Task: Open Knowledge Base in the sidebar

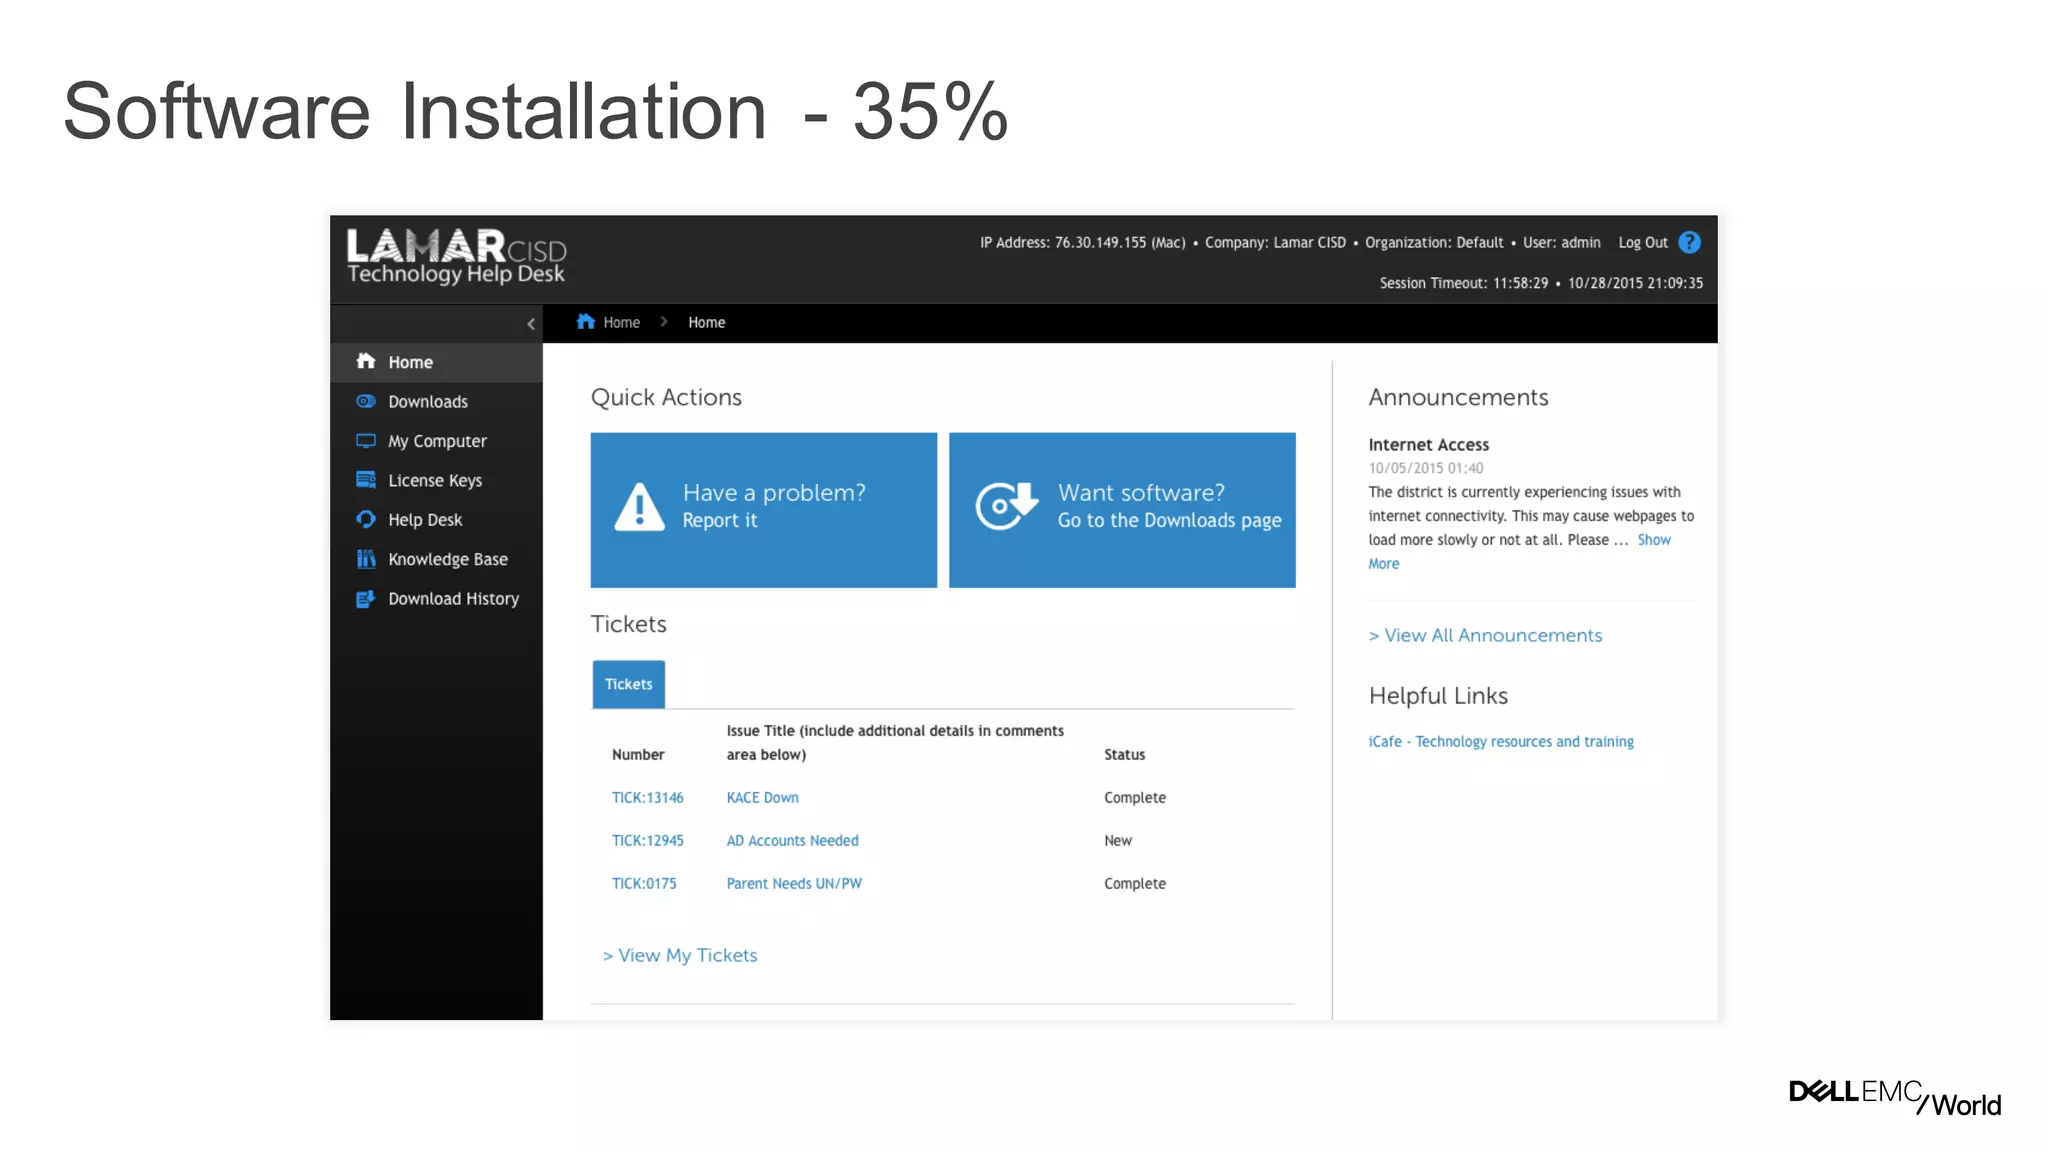Action: pyautogui.click(x=437, y=559)
